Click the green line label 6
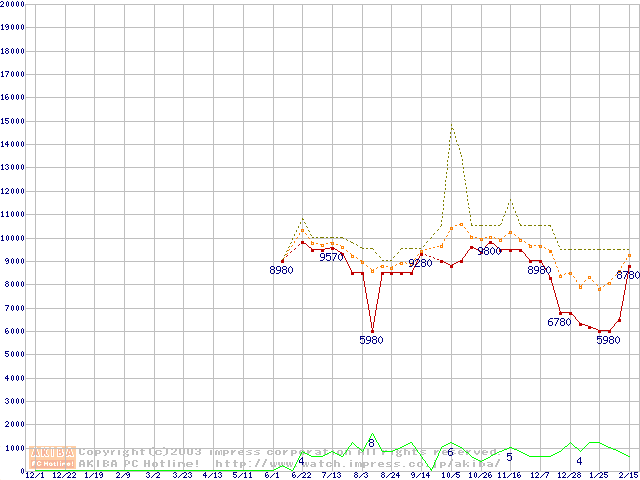This screenshot has height=480, width=640. pos(450,453)
